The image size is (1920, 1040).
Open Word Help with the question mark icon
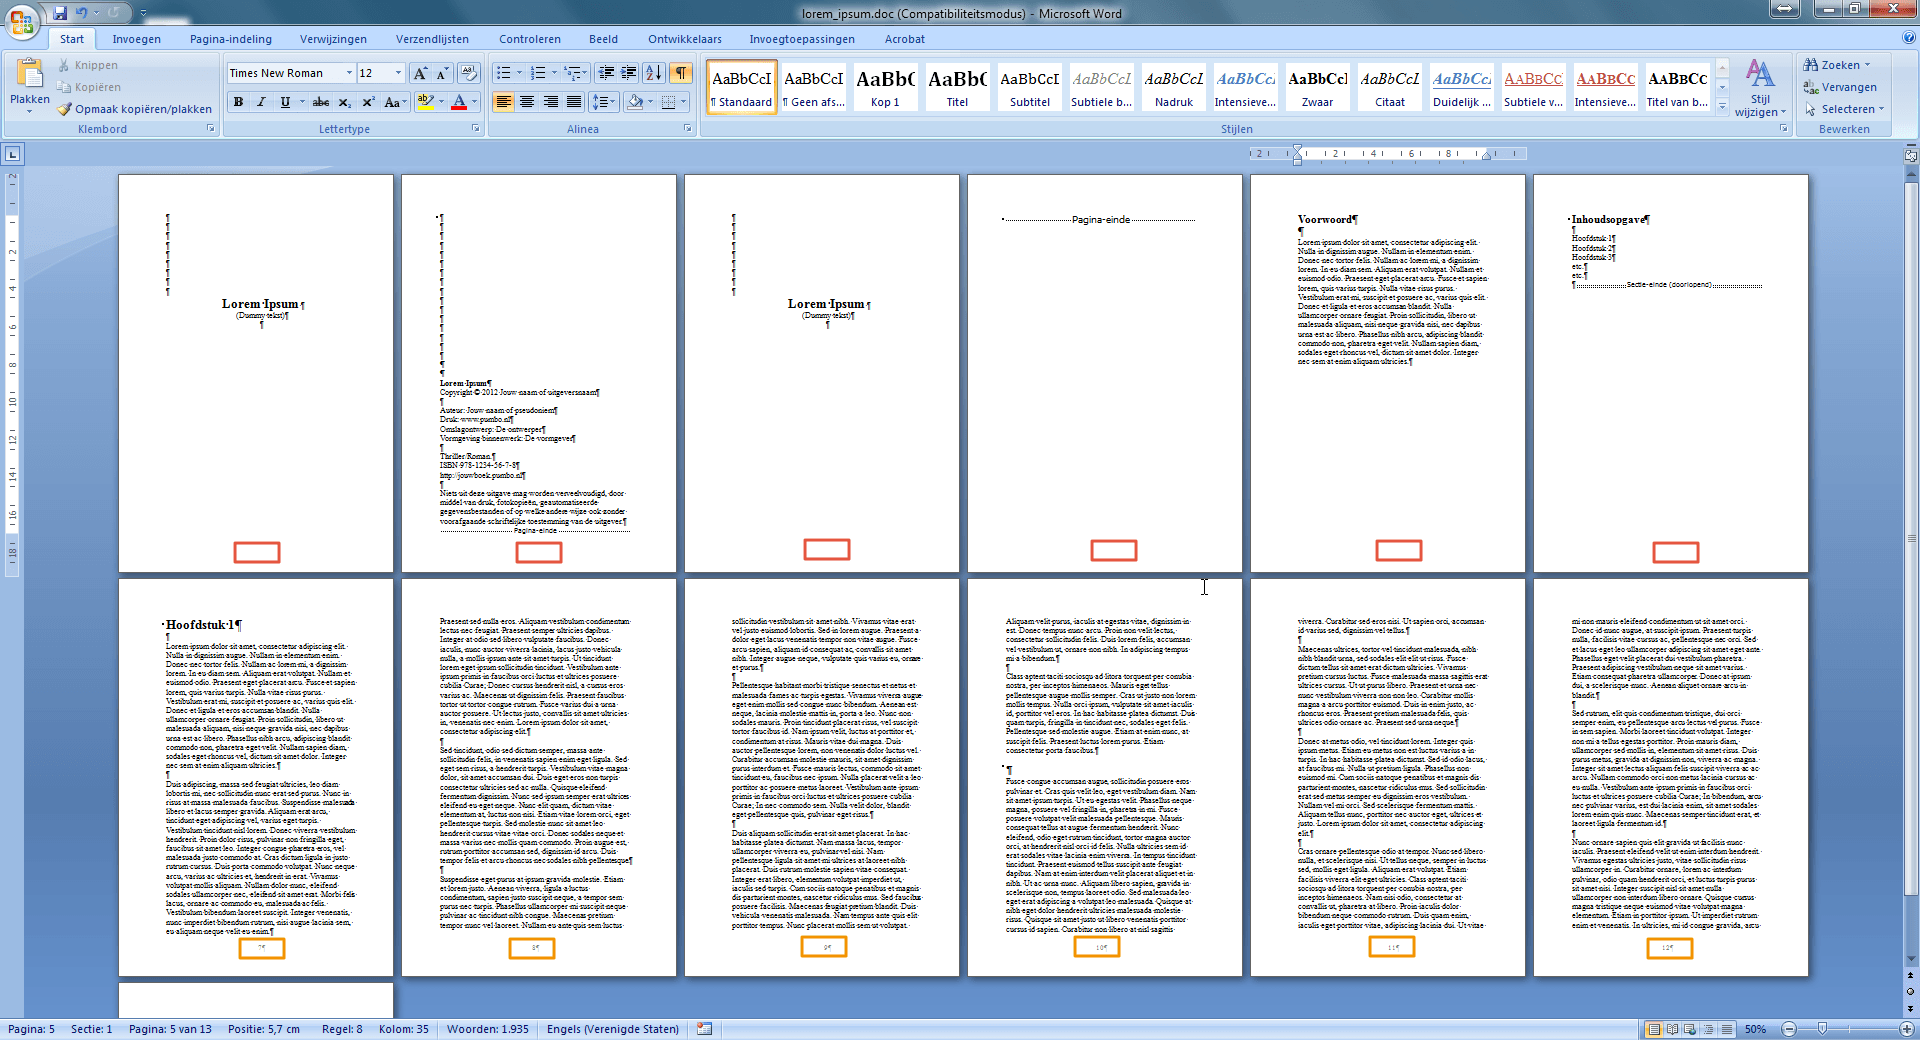pyautogui.click(x=1909, y=38)
